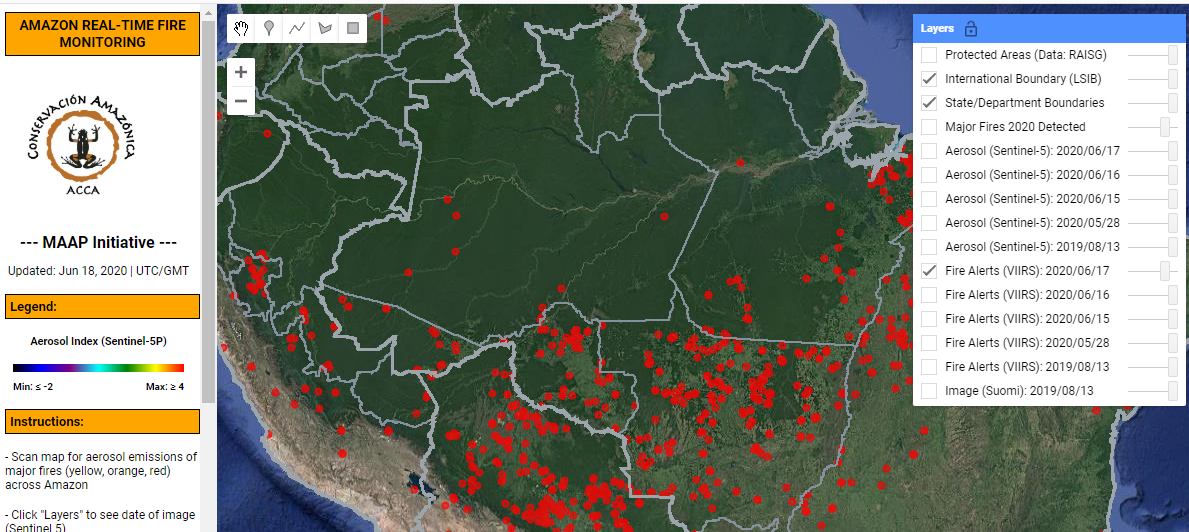Screen dimensions: 1189x532
Task: Select the draw rectangle tool
Action: click(x=353, y=29)
